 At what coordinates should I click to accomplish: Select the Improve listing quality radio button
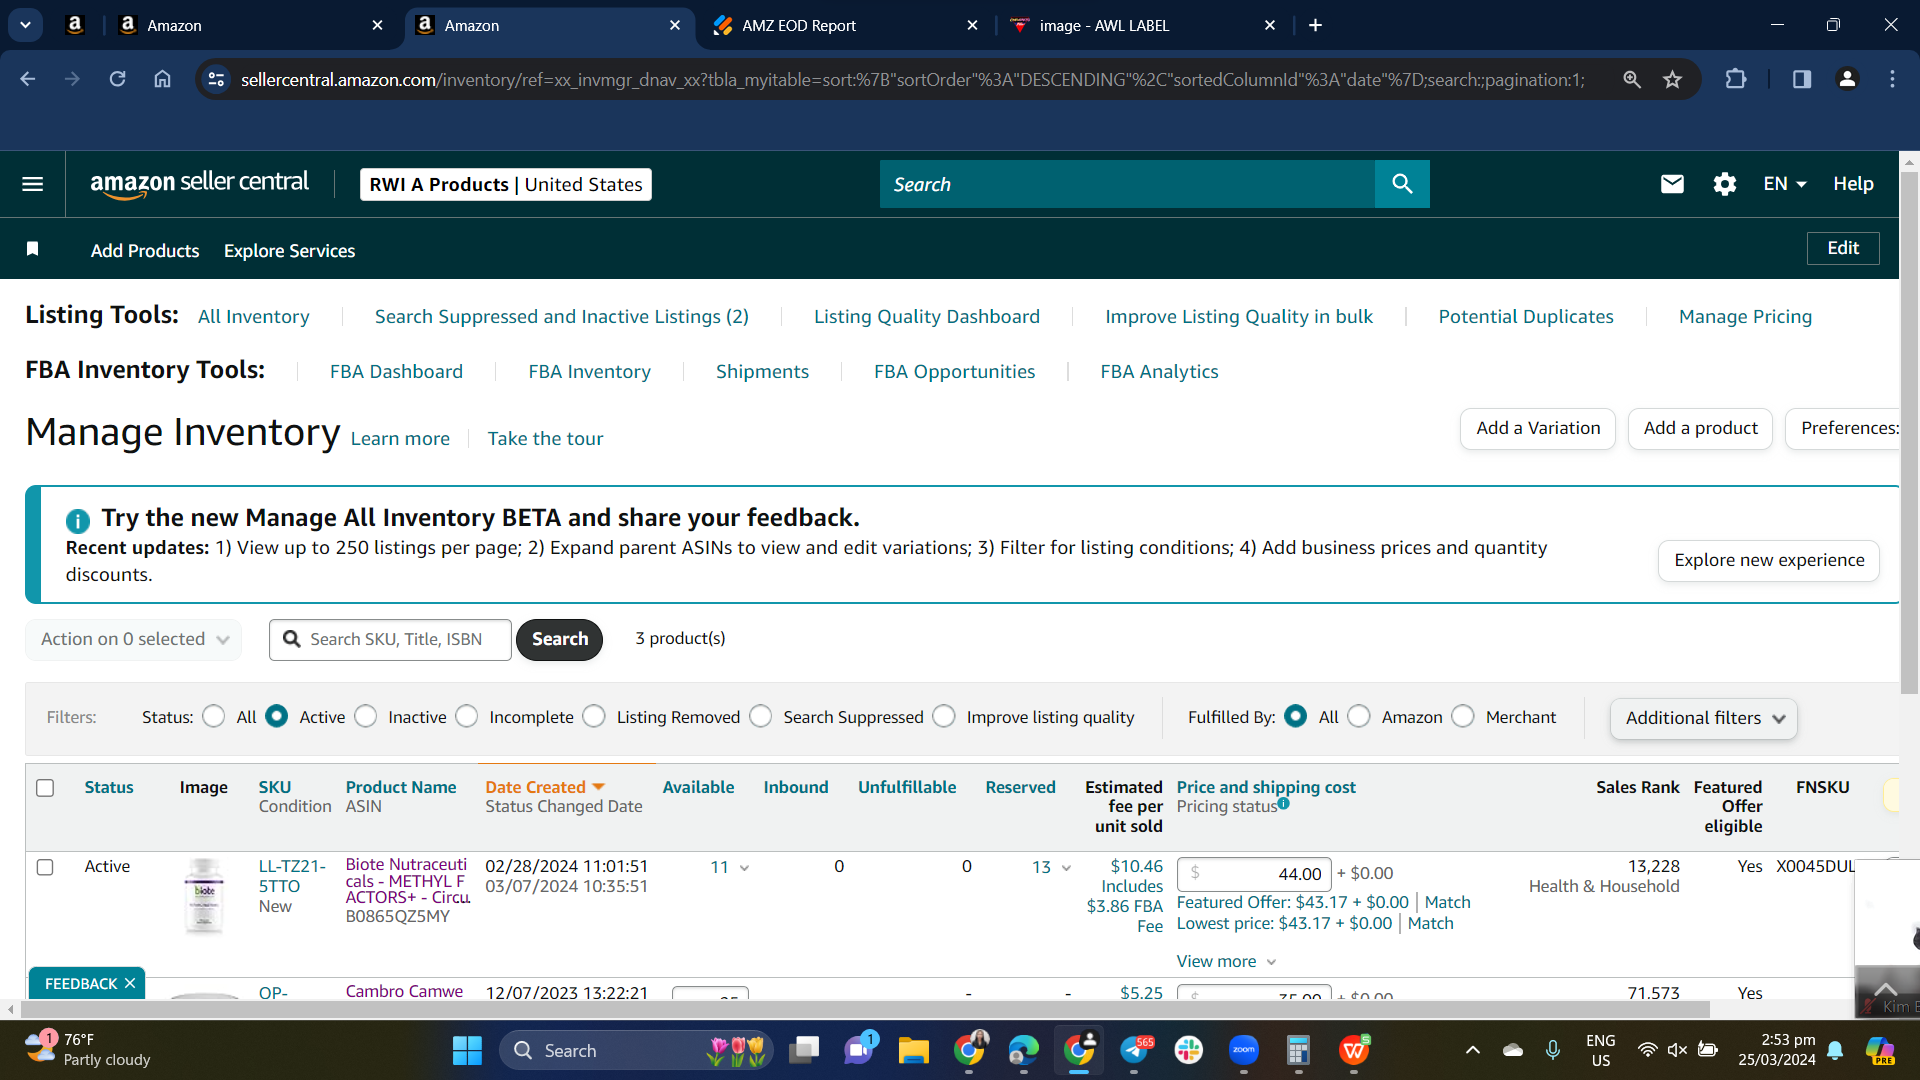tap(944, 717)
